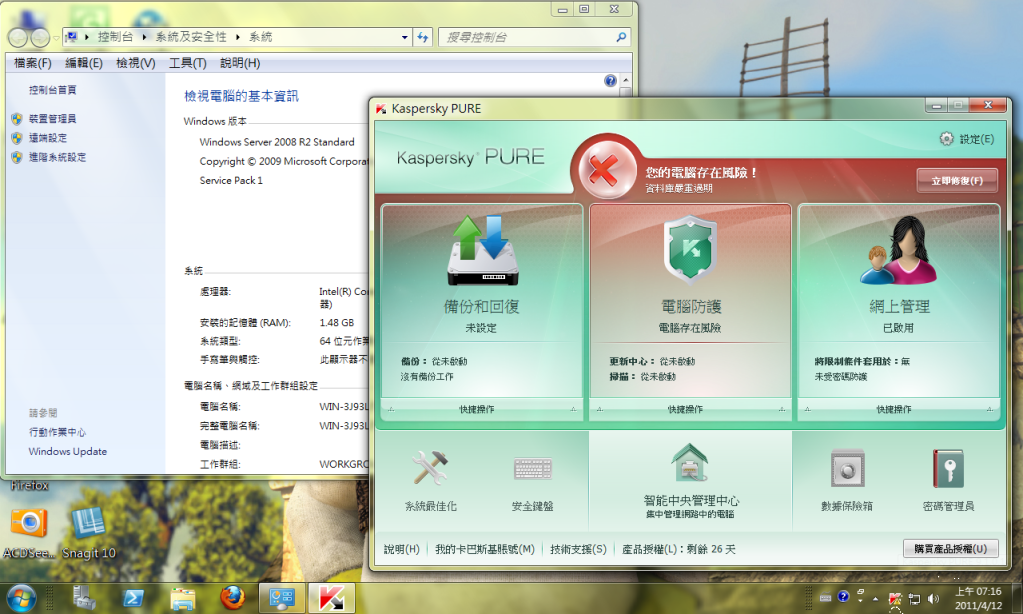Image resolution: width=1023 pixels, height=614 pixels.
Task: Open Windows Explorer folder on the taskbar
Action: tap(183, 598)
